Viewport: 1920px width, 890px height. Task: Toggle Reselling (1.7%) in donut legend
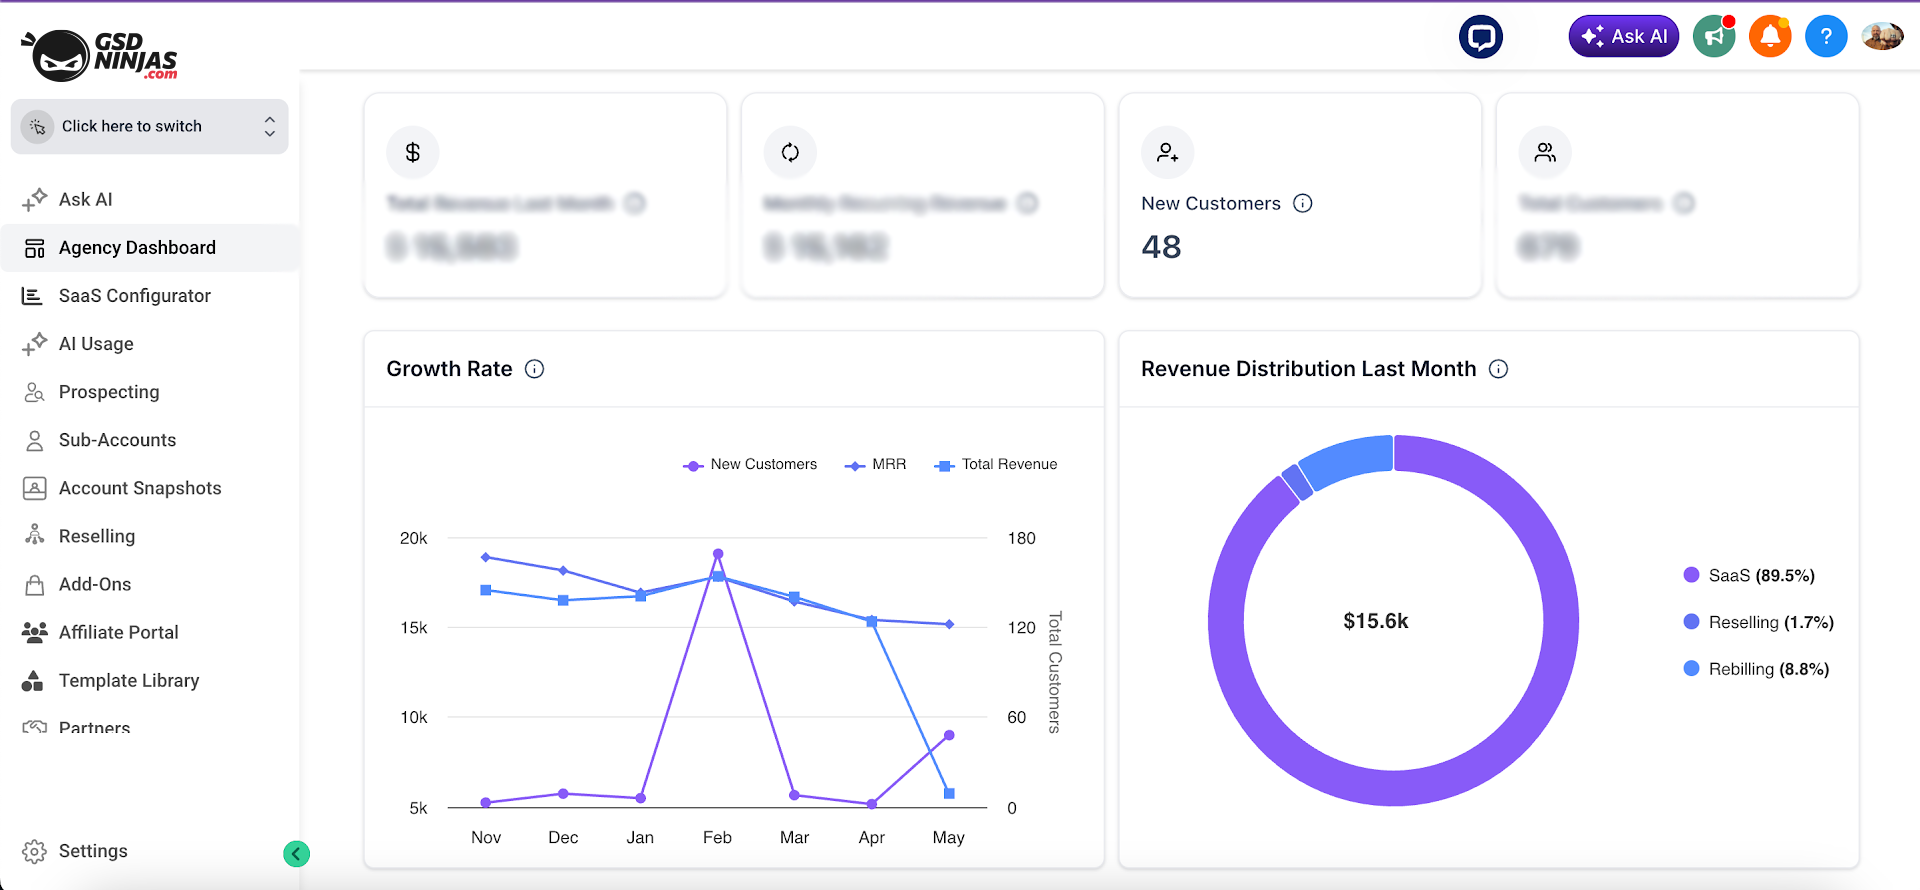point(1759,622)
